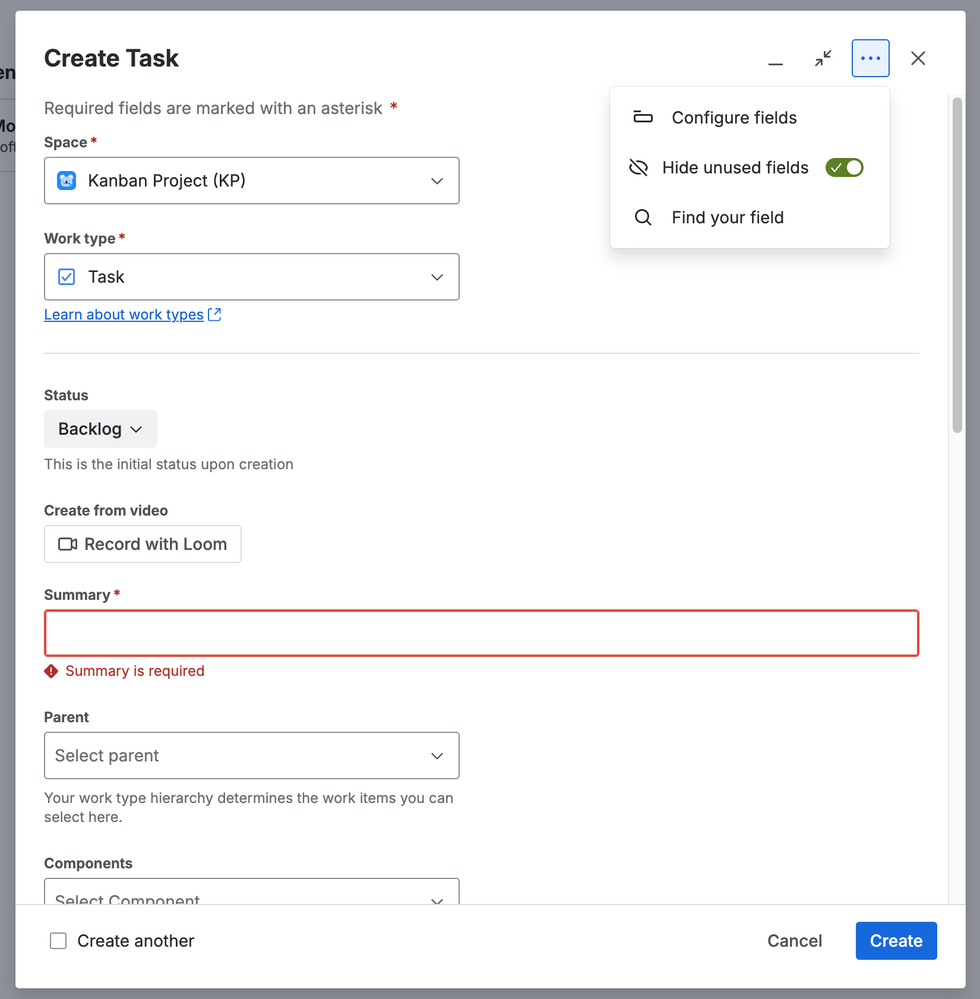
Task: Click the crossed-eye Hide unused fields icon
Action: 638,168
